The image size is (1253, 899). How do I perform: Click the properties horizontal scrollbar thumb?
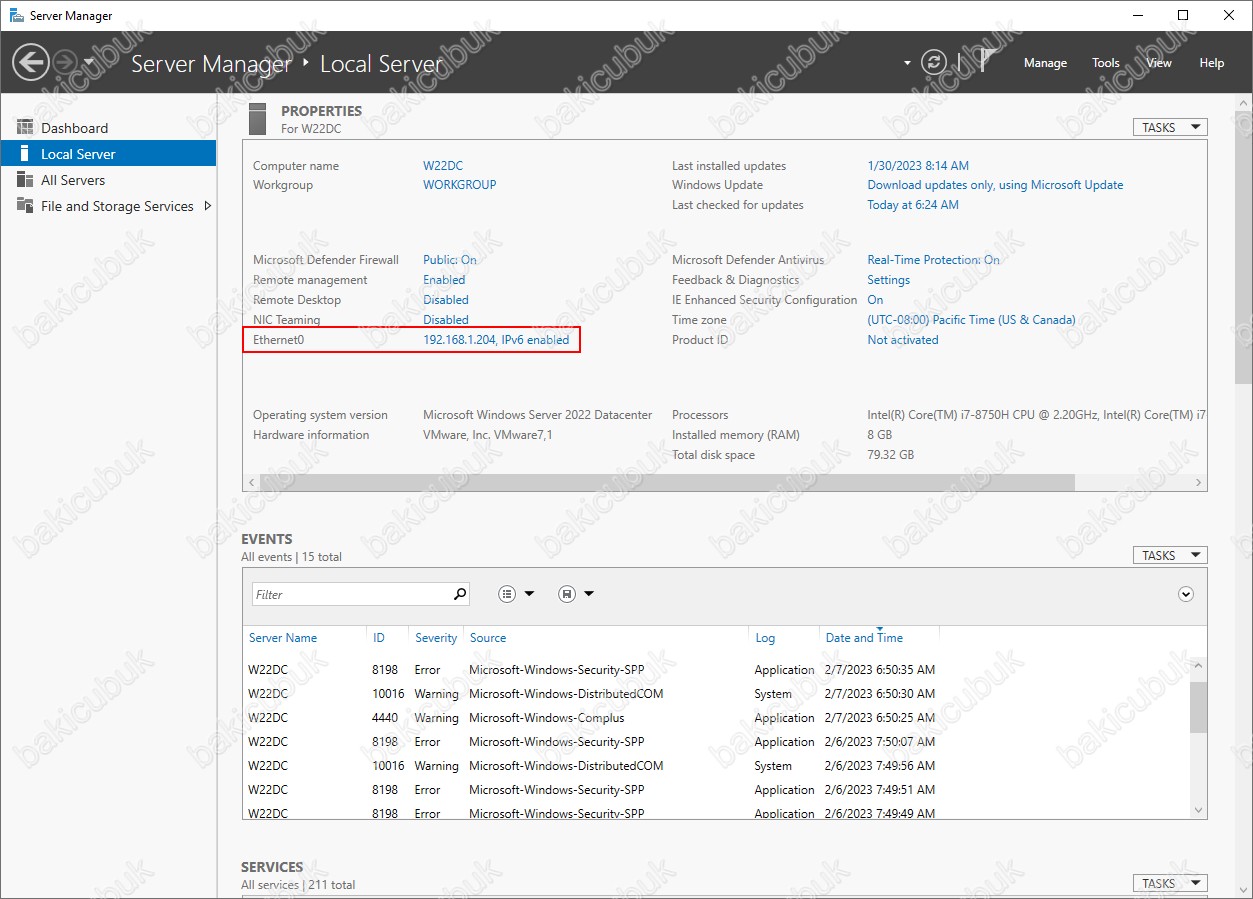[x=667, y=482]
